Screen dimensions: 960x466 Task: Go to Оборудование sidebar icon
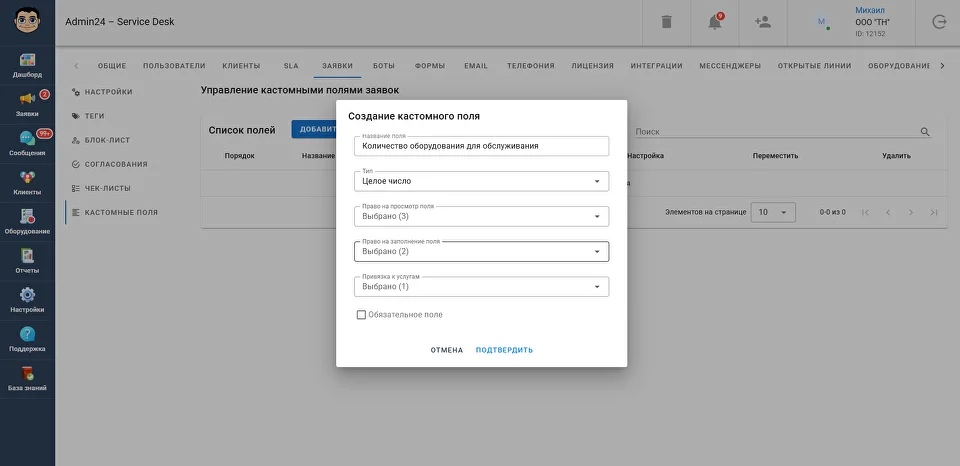28,219
